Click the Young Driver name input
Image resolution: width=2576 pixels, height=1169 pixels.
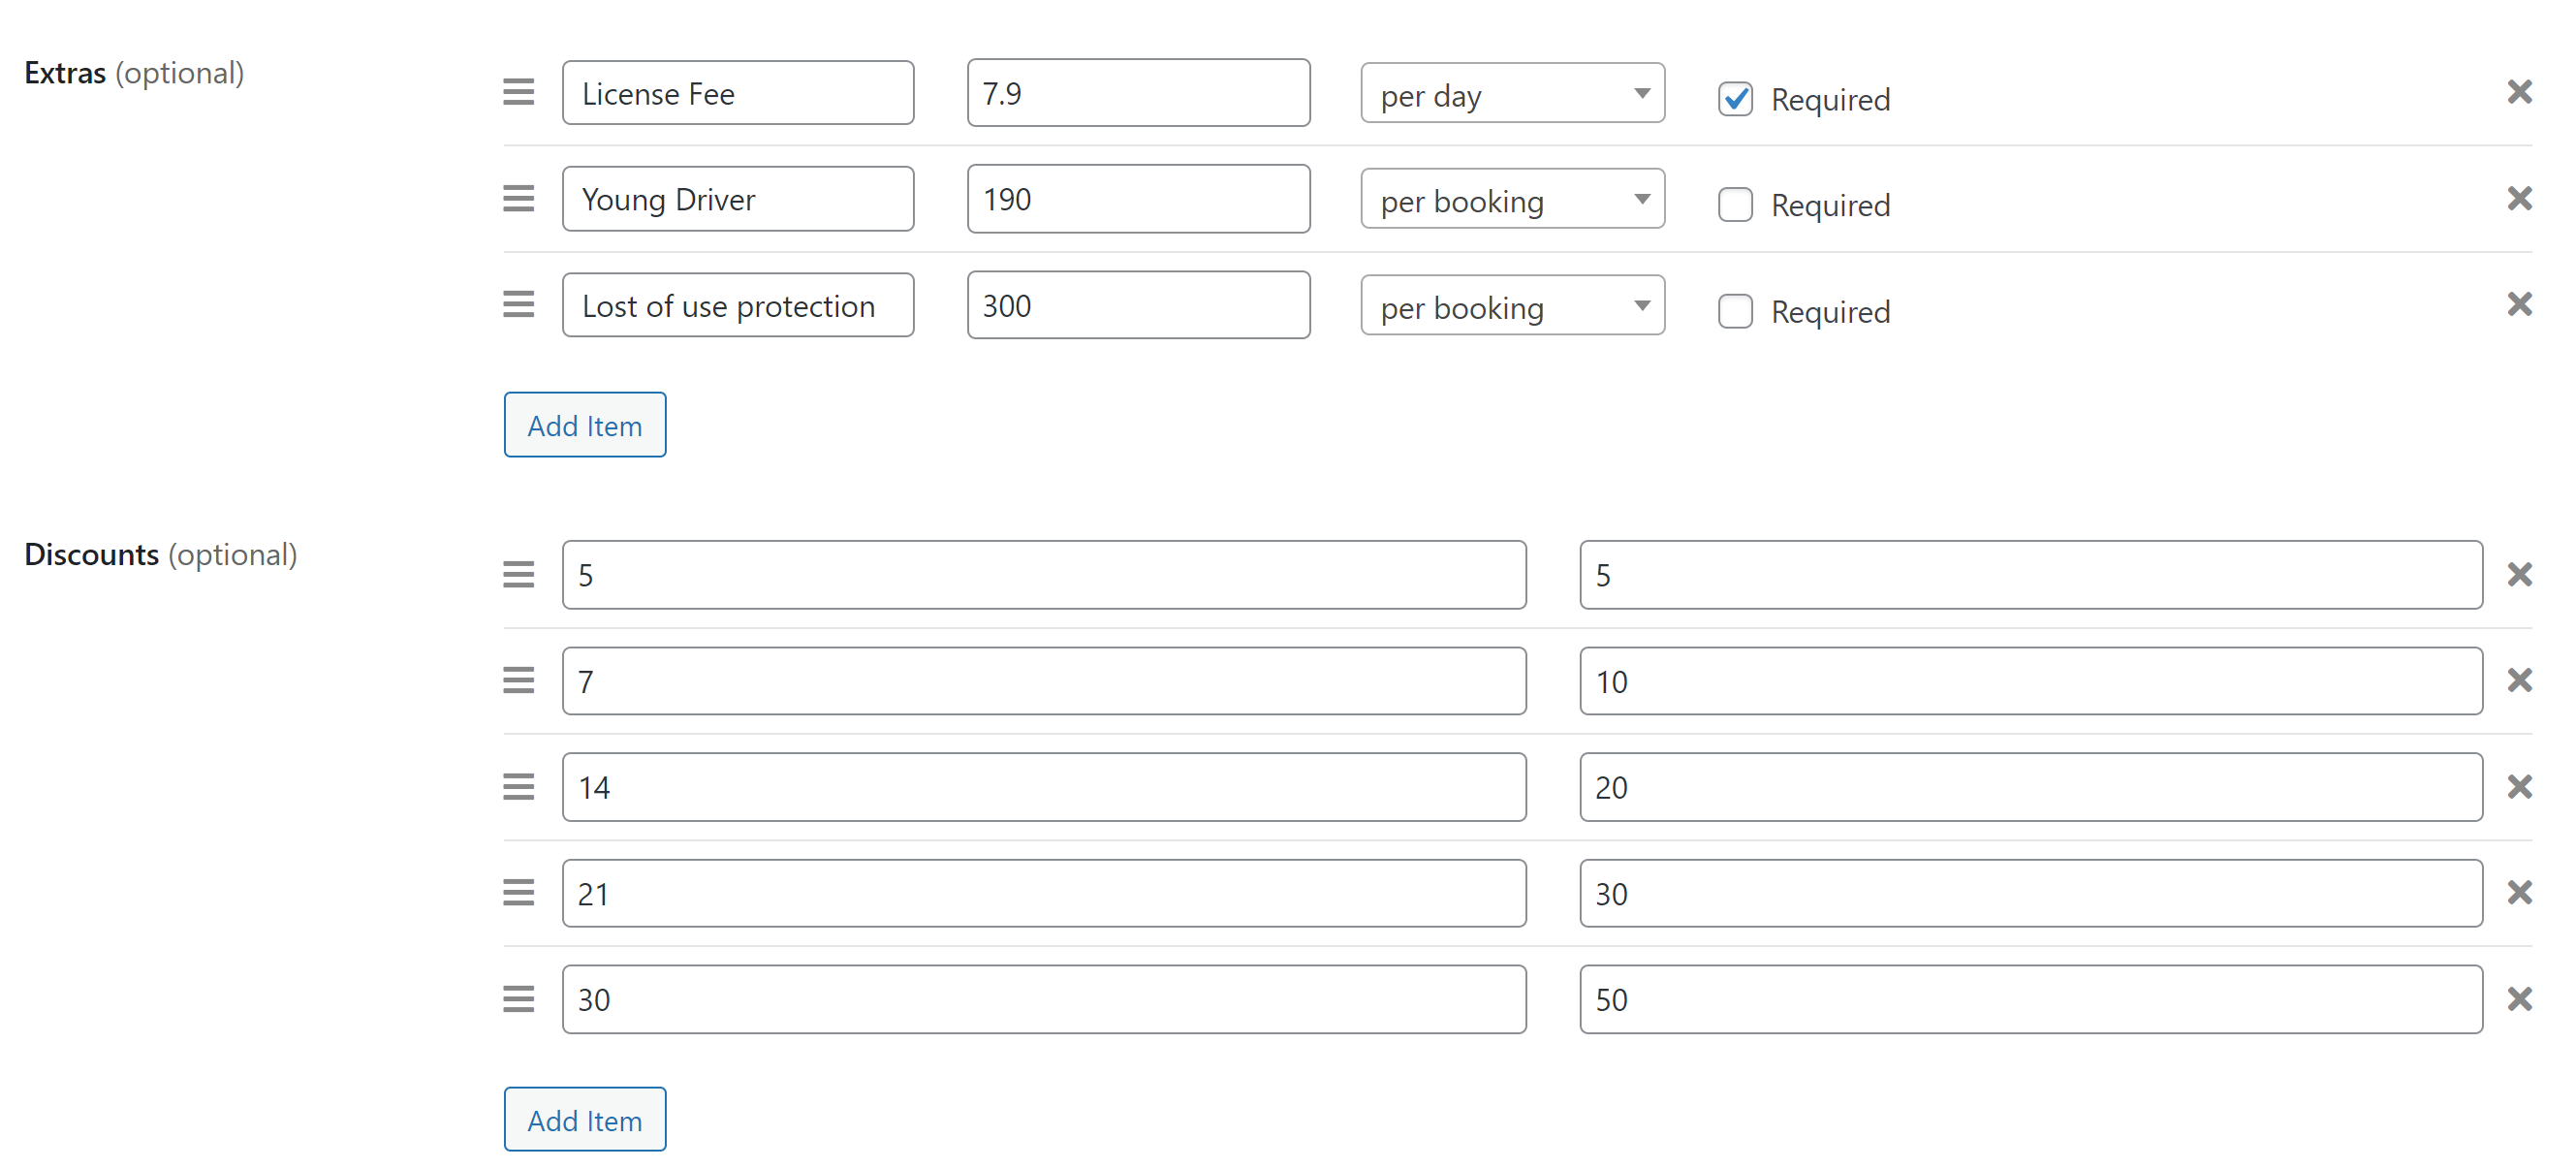pyautogui.click(x=738, y=199)
